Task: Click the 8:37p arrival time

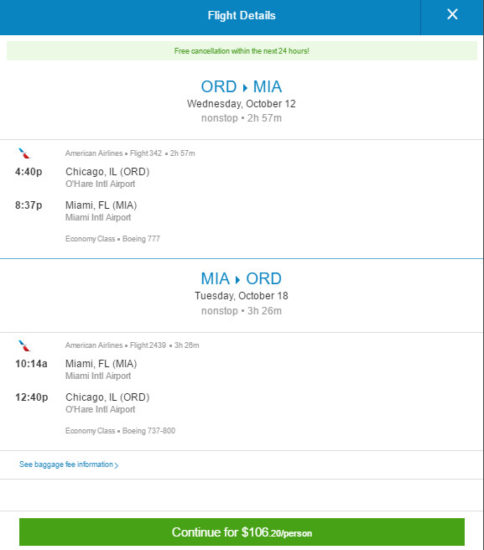Action: click(28, 205)
